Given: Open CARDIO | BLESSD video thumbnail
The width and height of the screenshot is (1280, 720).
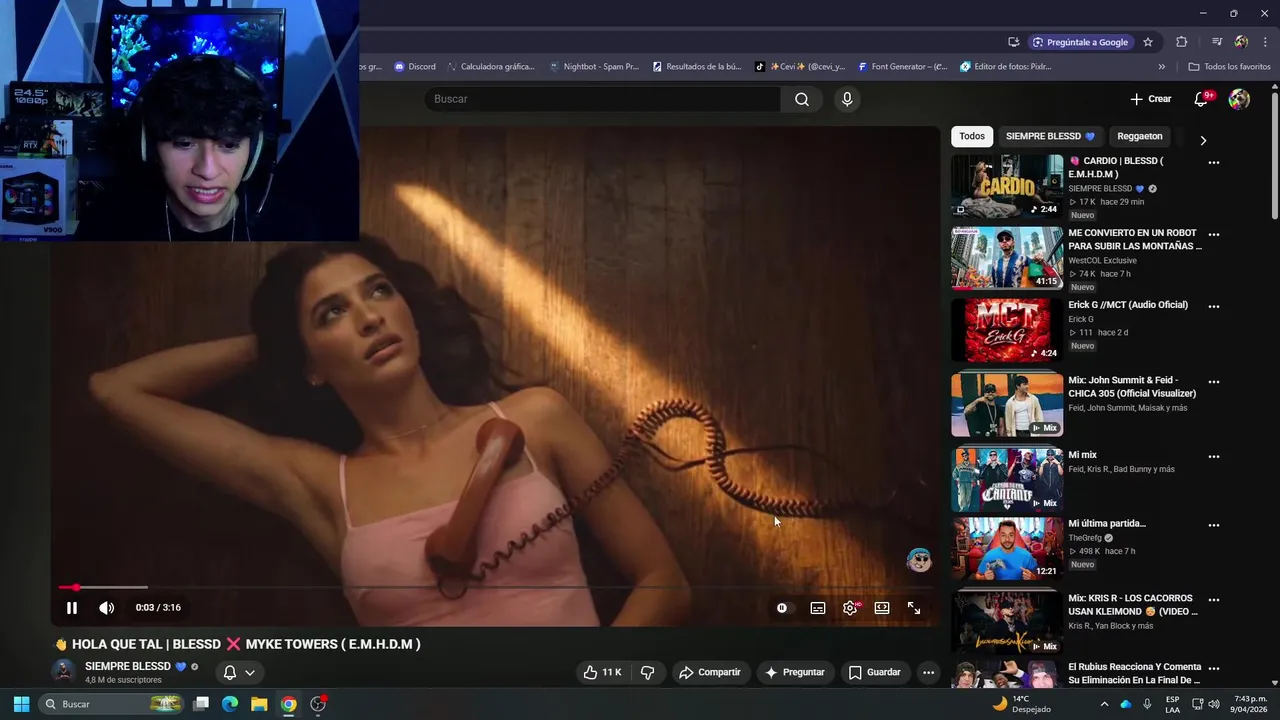Looking at the screenshot, I should [x=1007, y=185].
